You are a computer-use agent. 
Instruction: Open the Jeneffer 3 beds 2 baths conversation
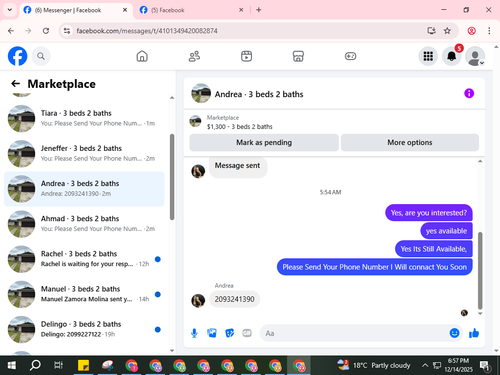pos(84,153)
